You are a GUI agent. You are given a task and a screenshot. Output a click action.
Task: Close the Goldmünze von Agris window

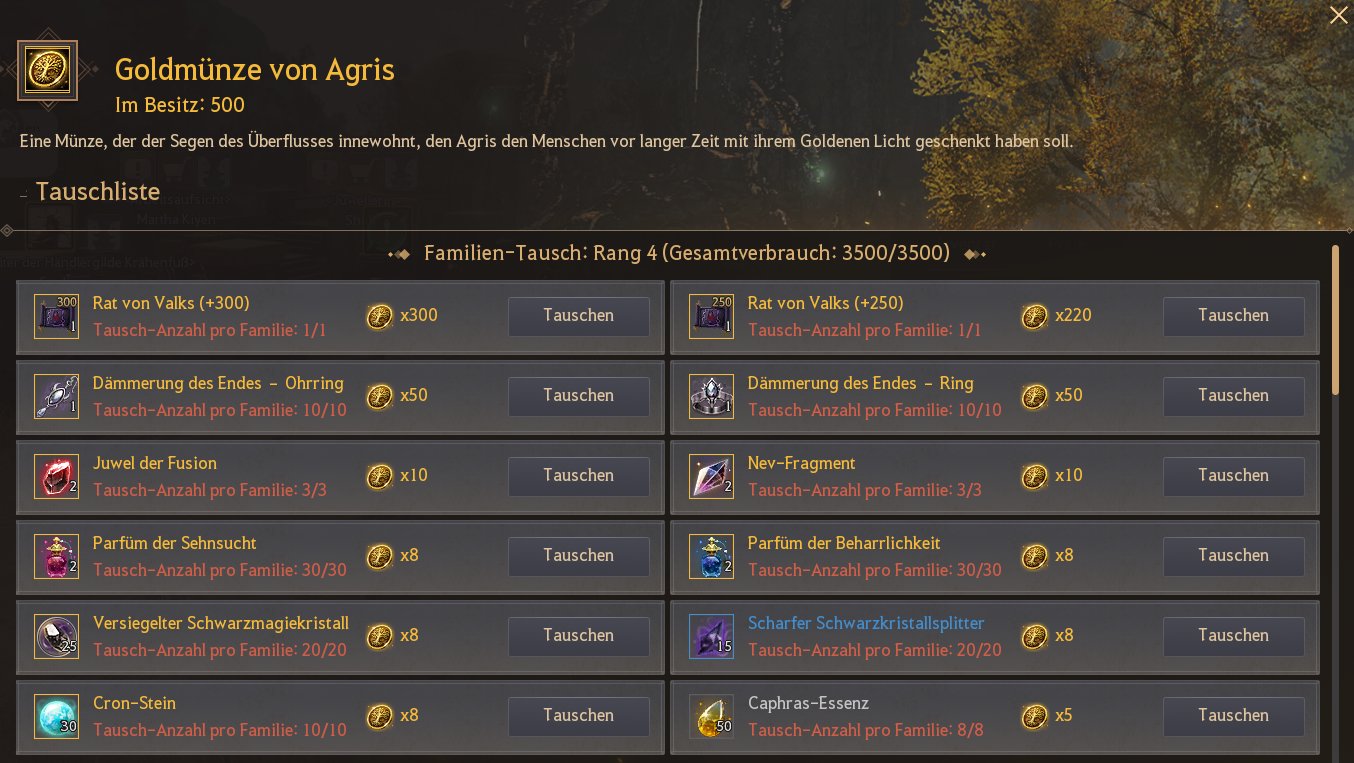(x=1338, y=14)
